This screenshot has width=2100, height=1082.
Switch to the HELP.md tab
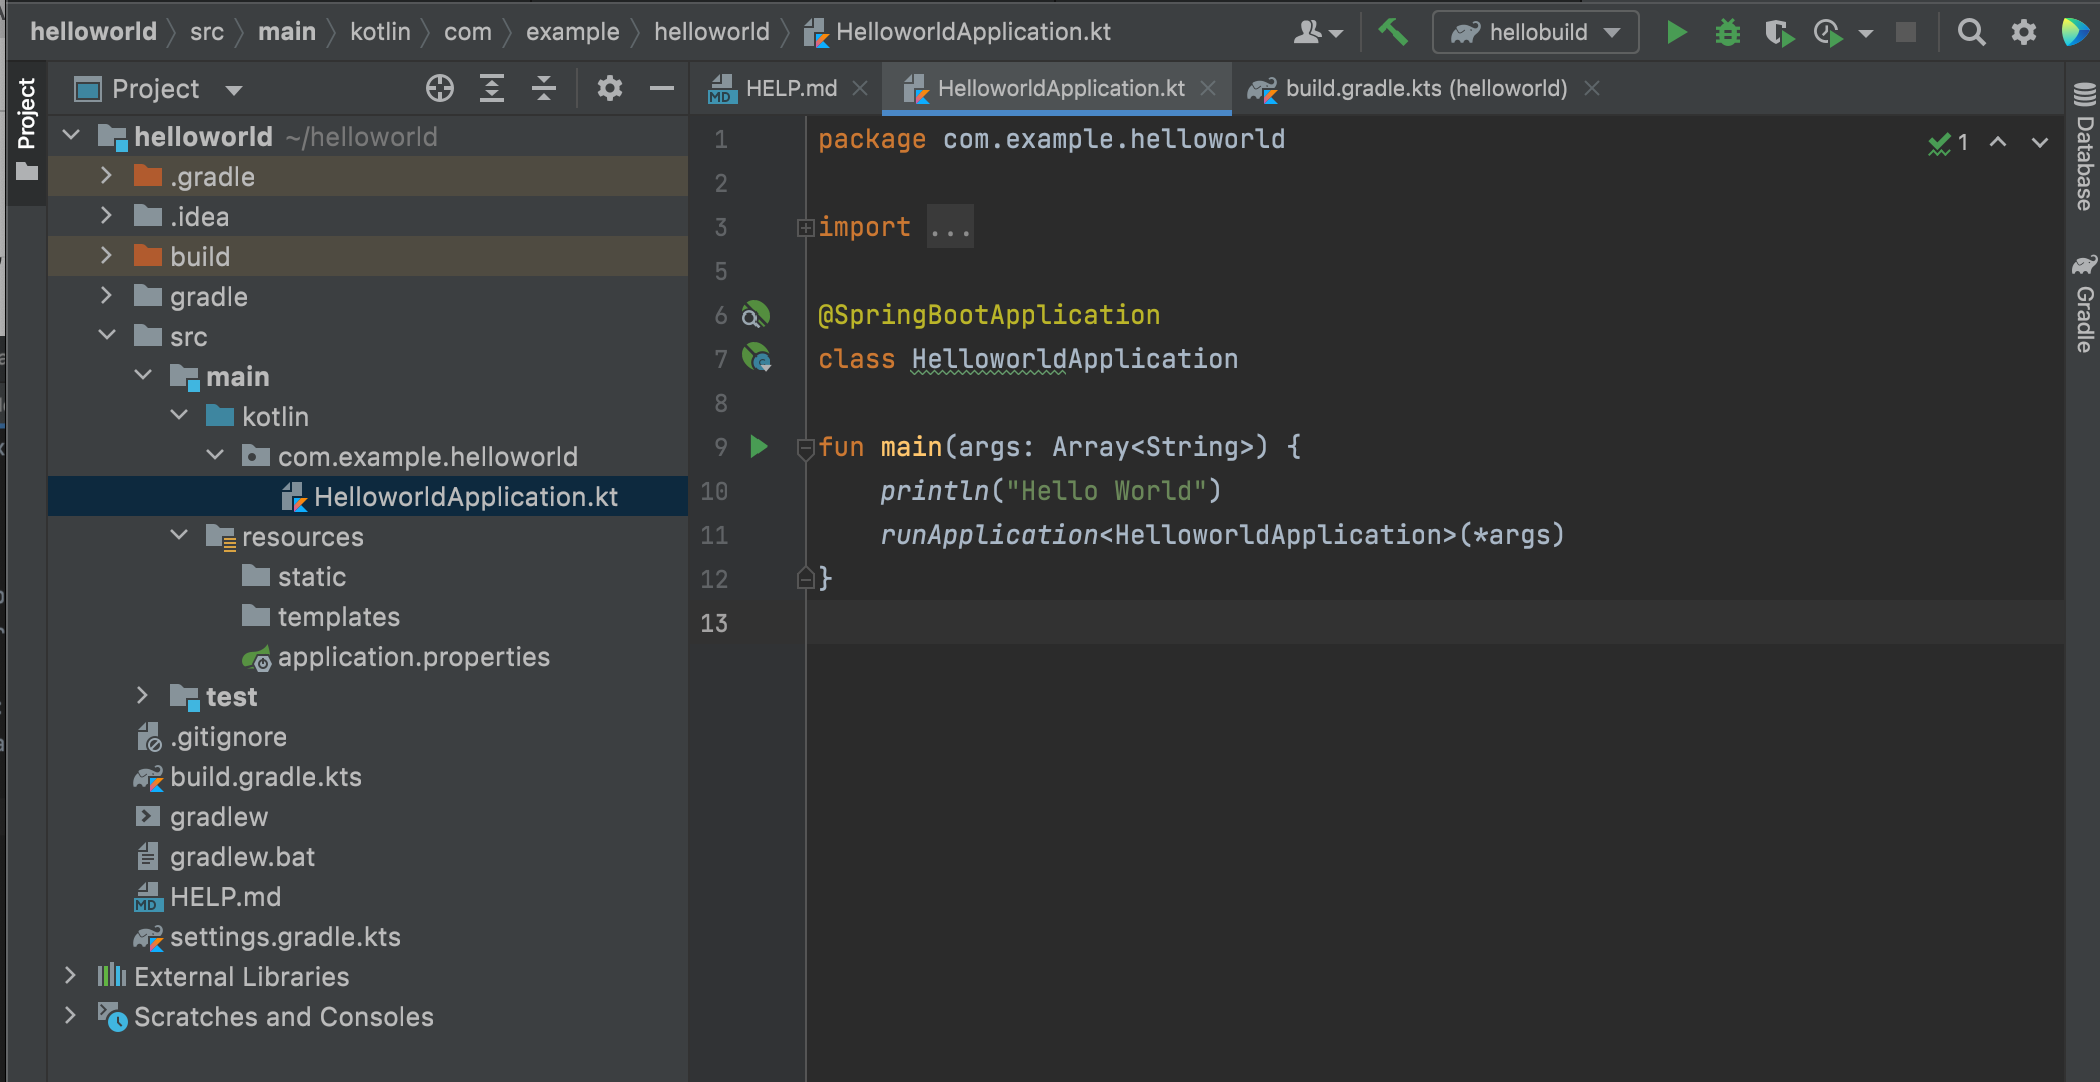click(x=789, y=89)
